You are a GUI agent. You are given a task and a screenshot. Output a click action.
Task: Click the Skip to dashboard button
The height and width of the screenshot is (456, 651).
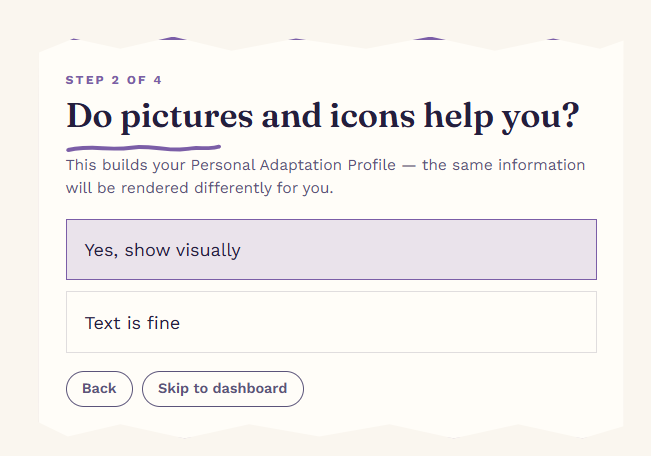coord(223,389)
